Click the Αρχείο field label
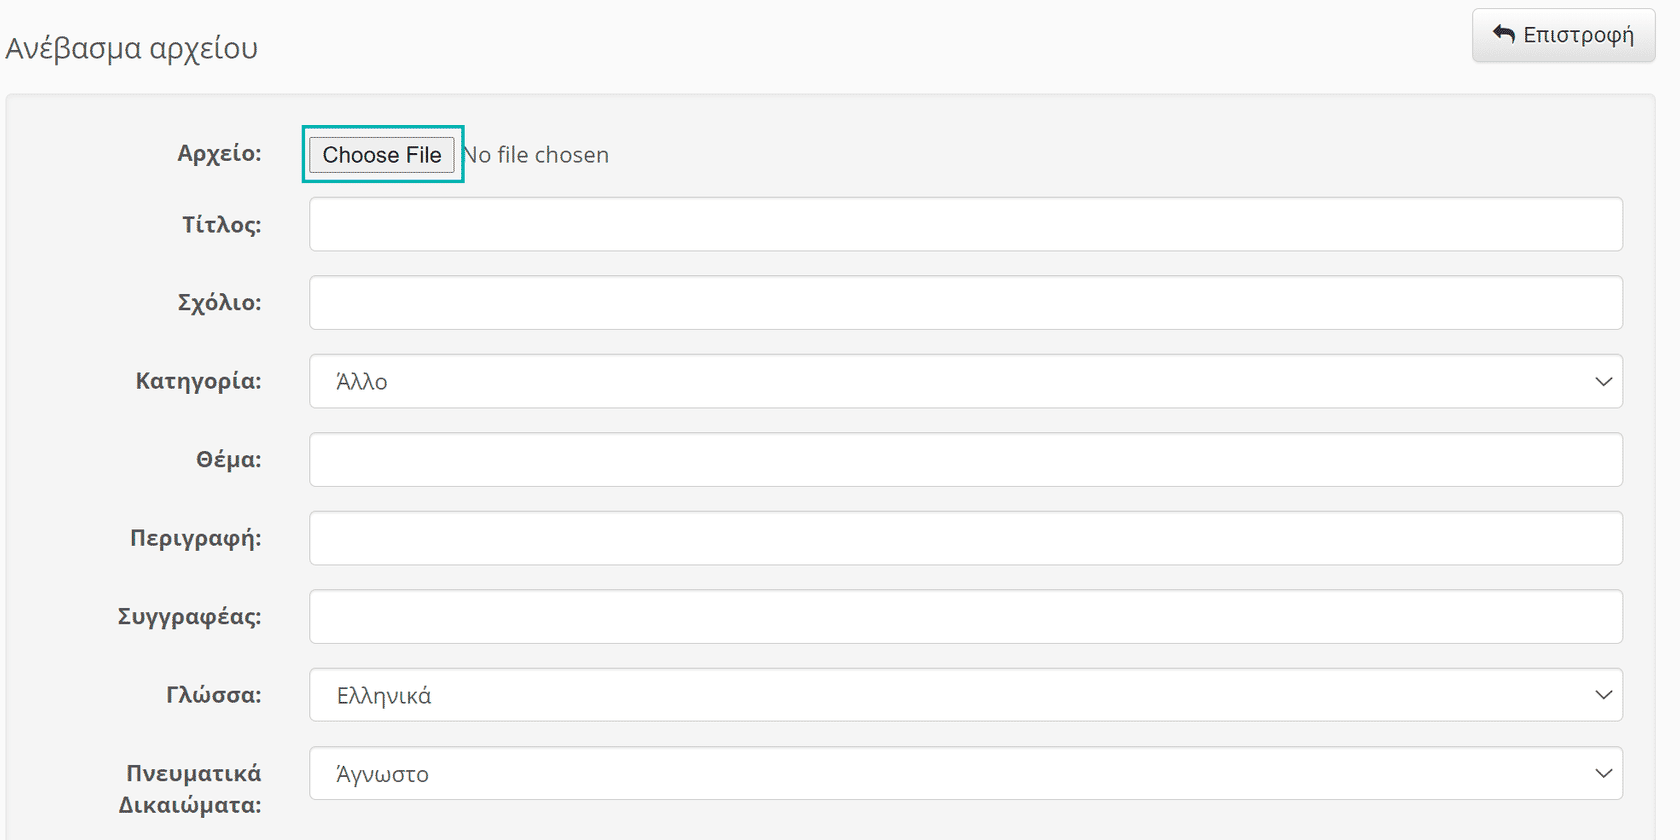Image resolution: width=1680 pixels, height=840 pixels. pyautogui.click(x=219, y=153)
